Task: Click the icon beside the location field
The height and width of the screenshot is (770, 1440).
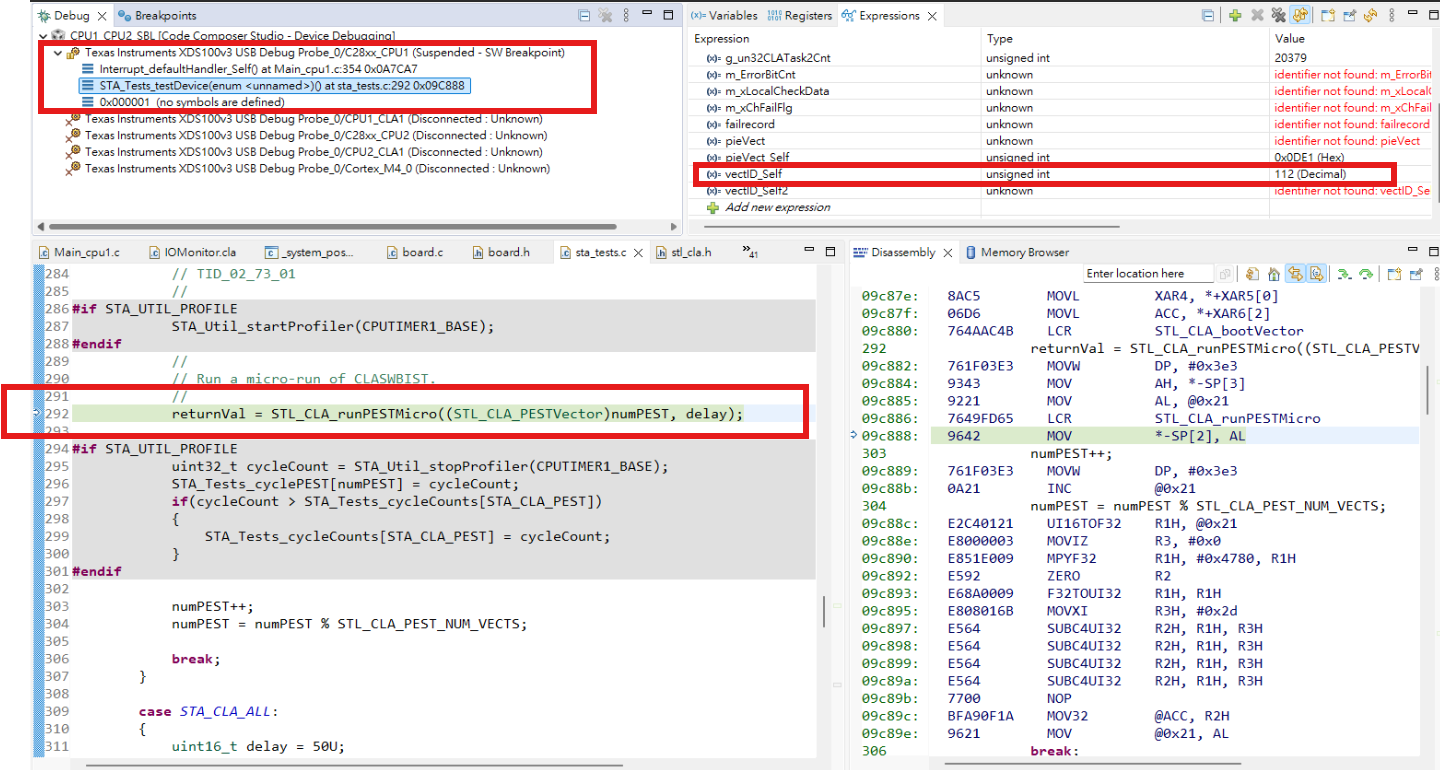Action: click(1225, 273)
